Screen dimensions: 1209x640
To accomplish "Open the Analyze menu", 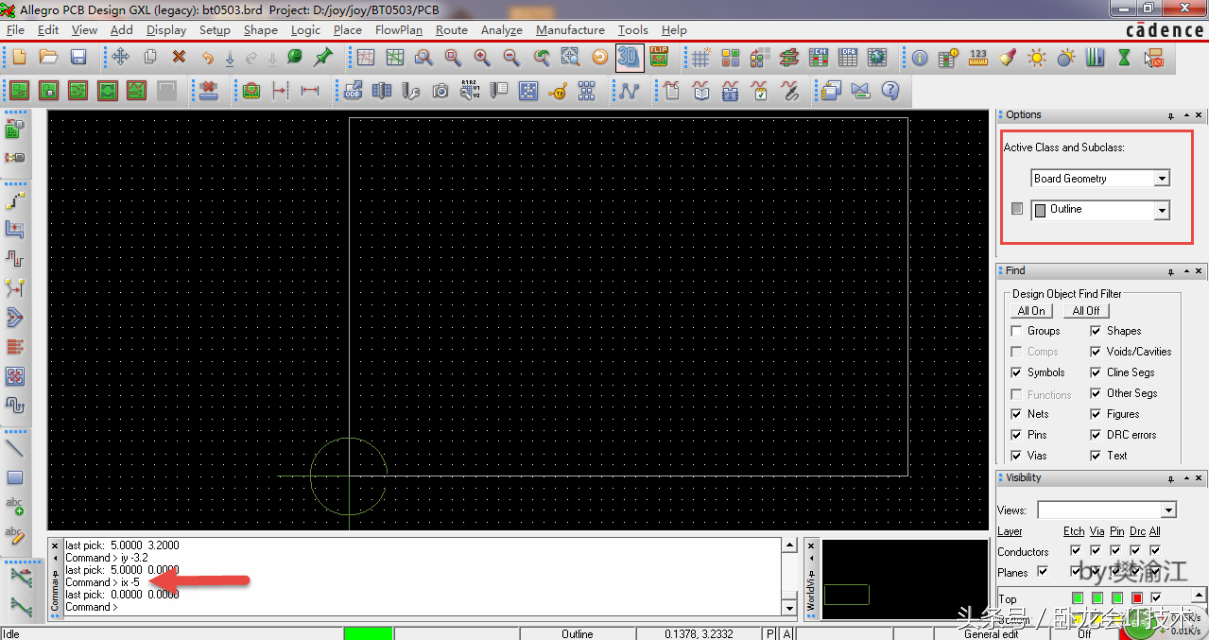I will point(502,30).
